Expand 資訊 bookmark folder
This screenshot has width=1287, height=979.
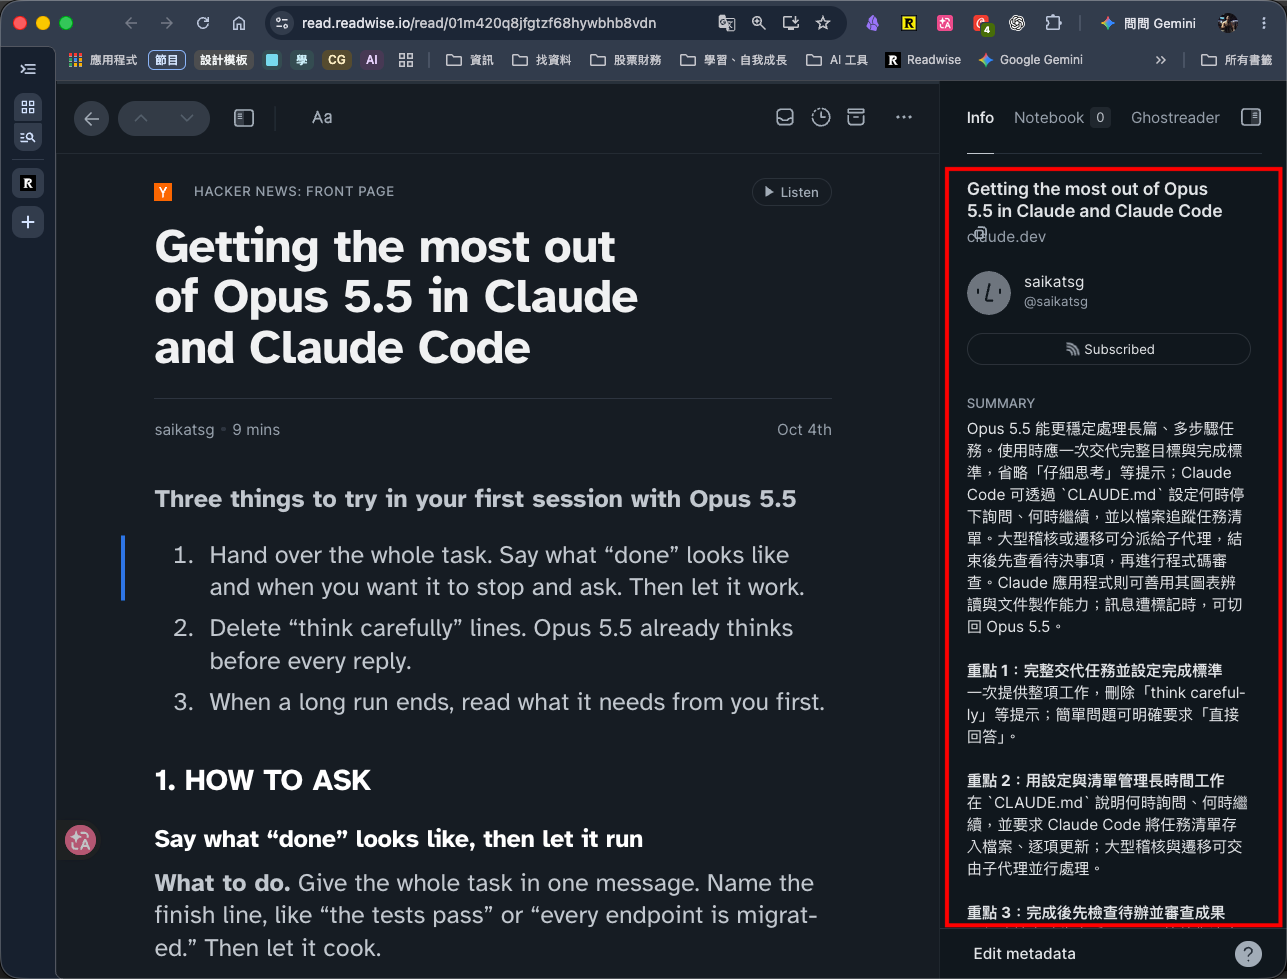(470, 60)
